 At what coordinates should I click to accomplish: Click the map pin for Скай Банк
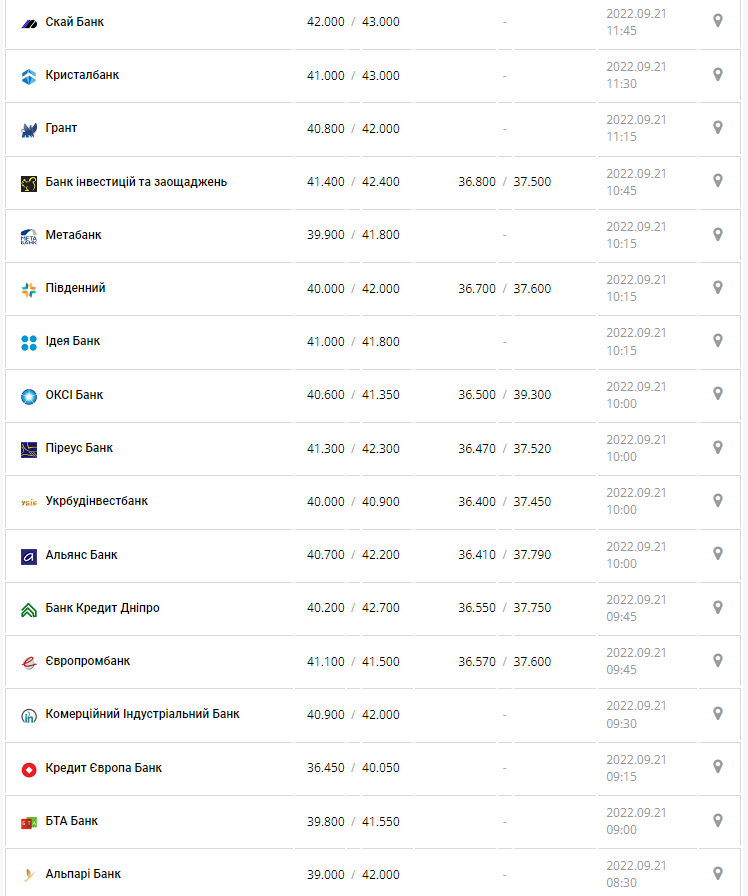717,21
